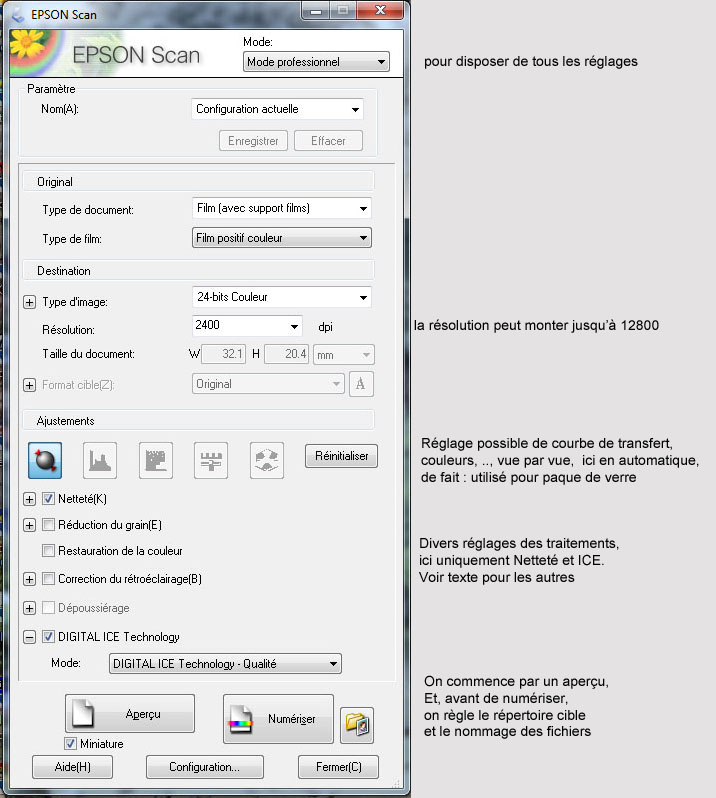Viewport: 716px width, 798px height.
Task: Disable the Netteté checkbox
Action: pyautogui.click(x=48, y=498)
